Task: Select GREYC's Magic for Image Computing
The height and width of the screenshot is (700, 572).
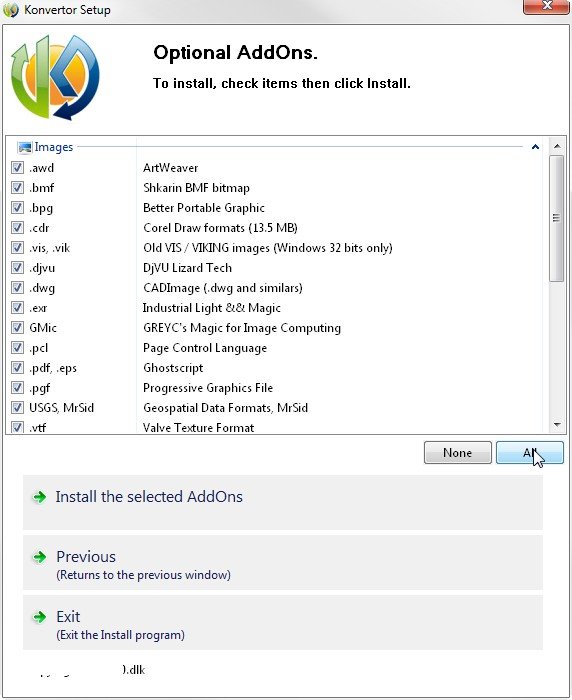Action: click(x=242, y=328)
